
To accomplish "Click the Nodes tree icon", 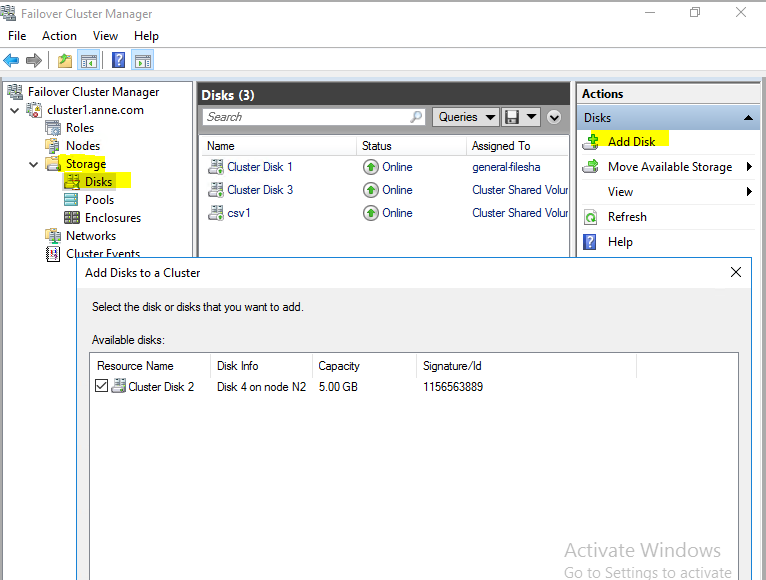I will (53, 146).
